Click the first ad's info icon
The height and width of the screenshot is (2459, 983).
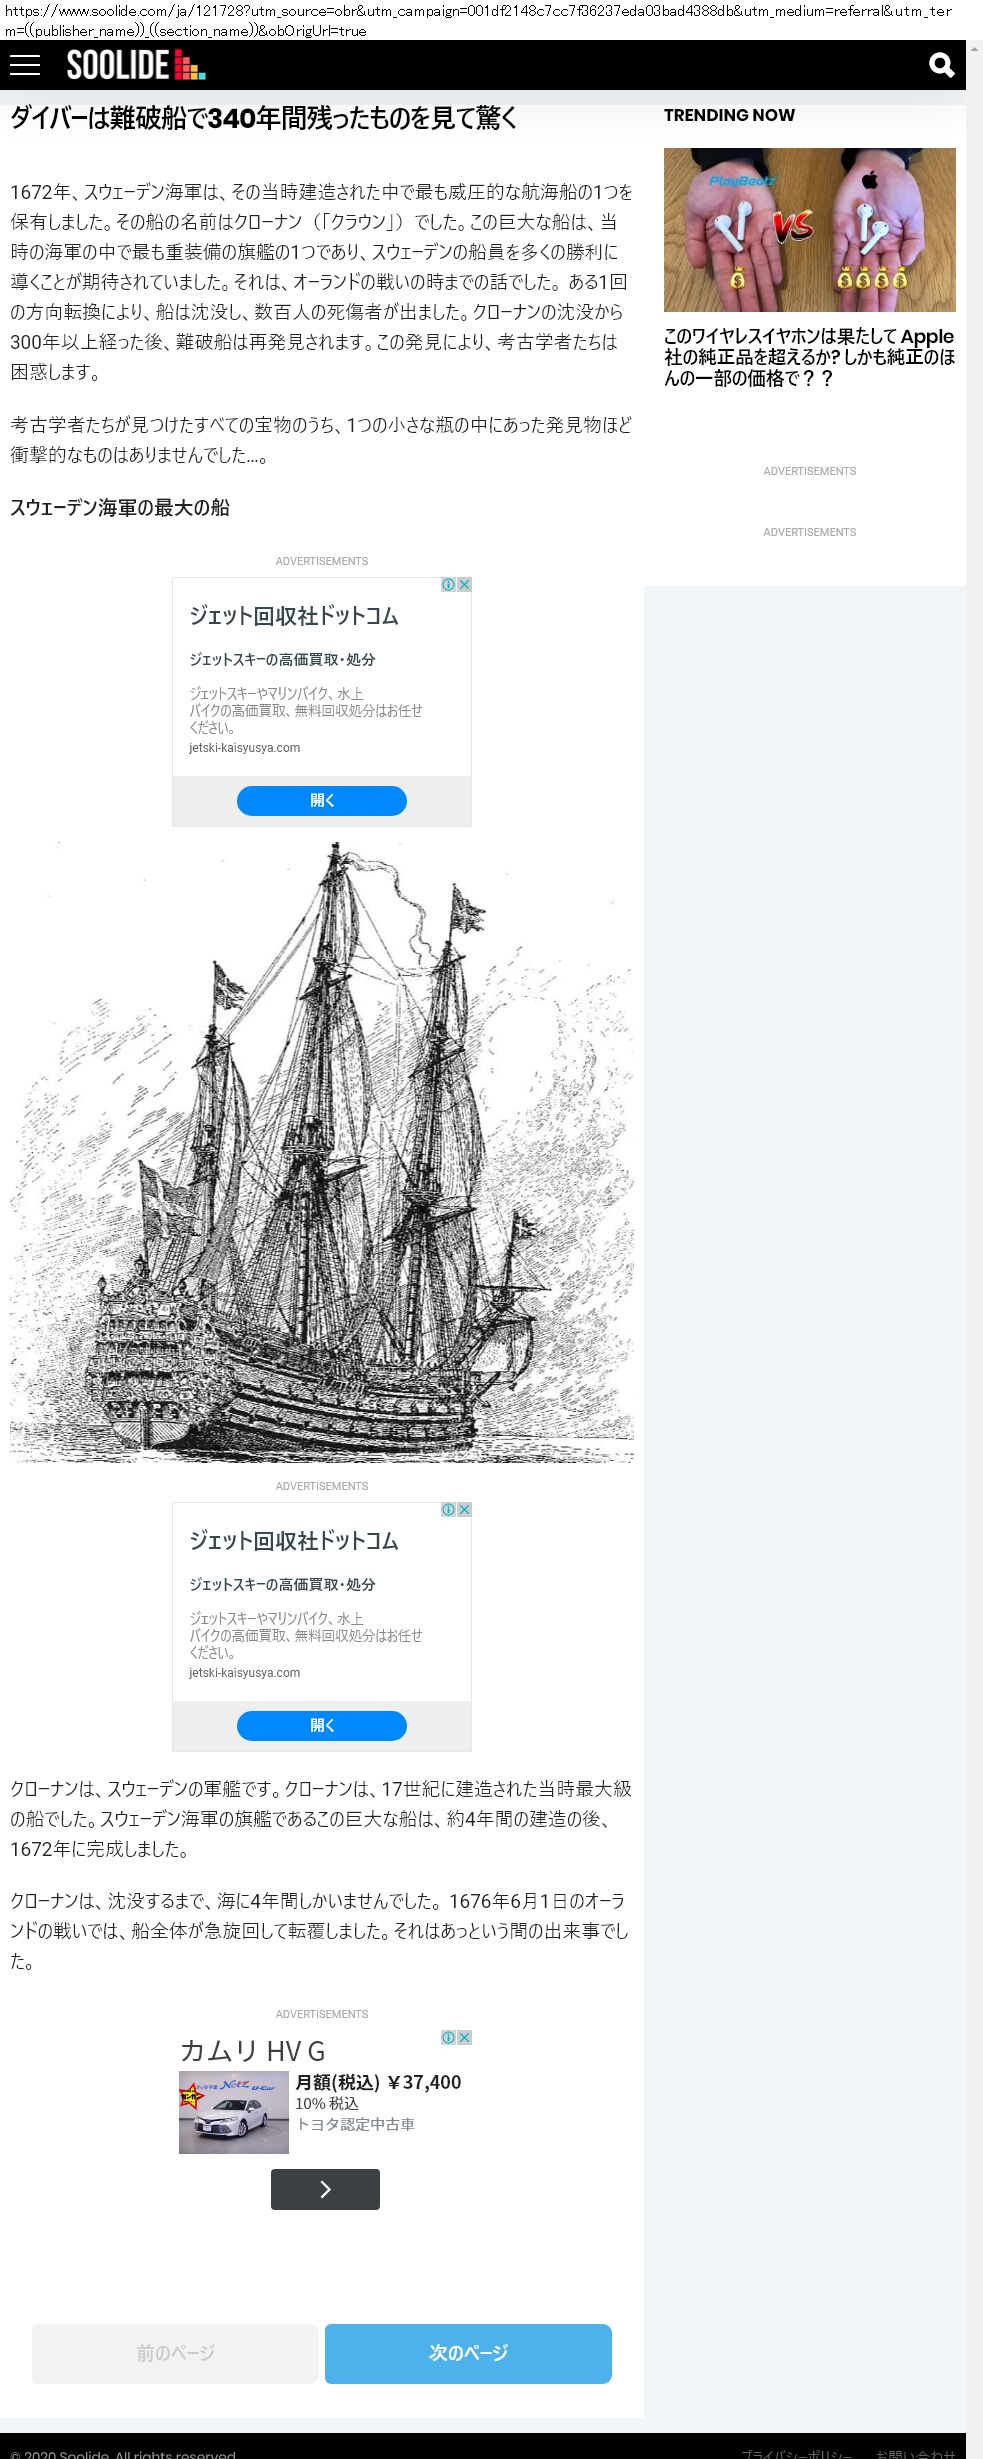coord(449,584)
